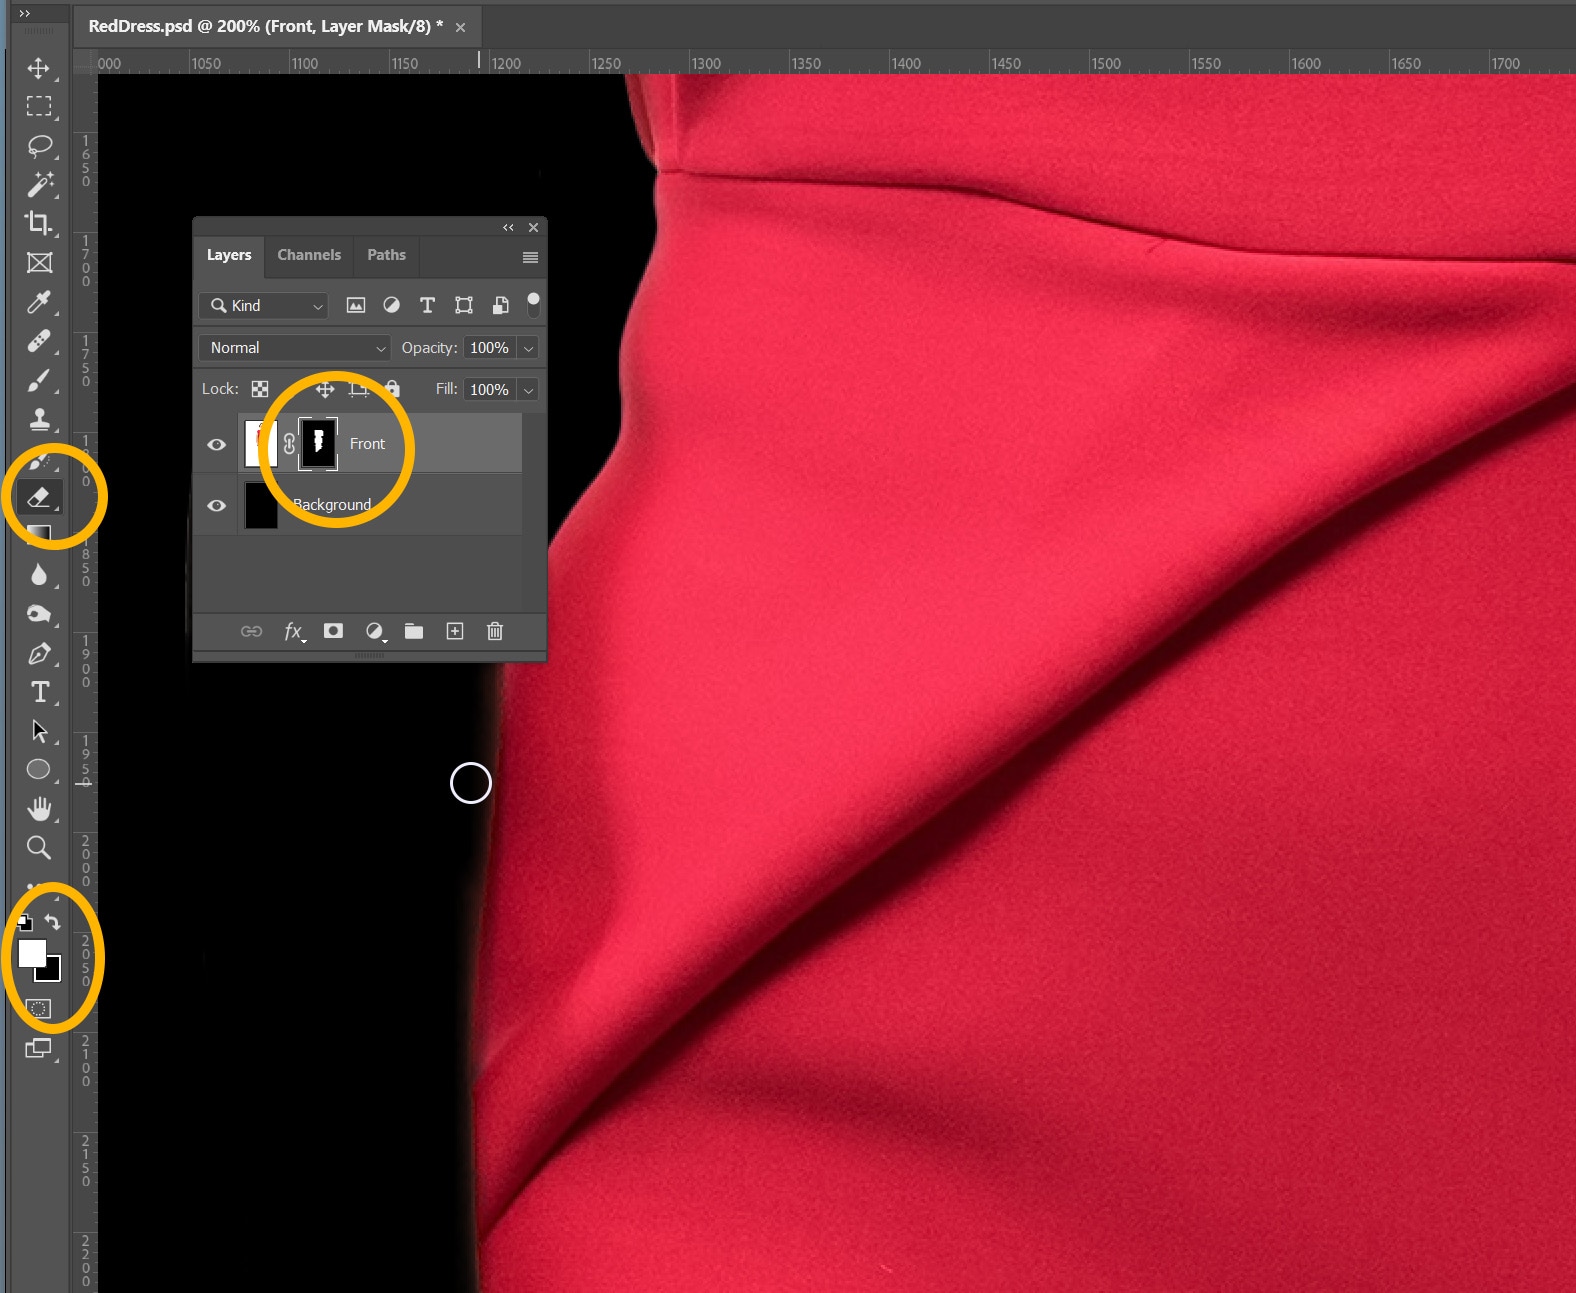
Task: Select the Eyedropper tool
Action: 39,302
